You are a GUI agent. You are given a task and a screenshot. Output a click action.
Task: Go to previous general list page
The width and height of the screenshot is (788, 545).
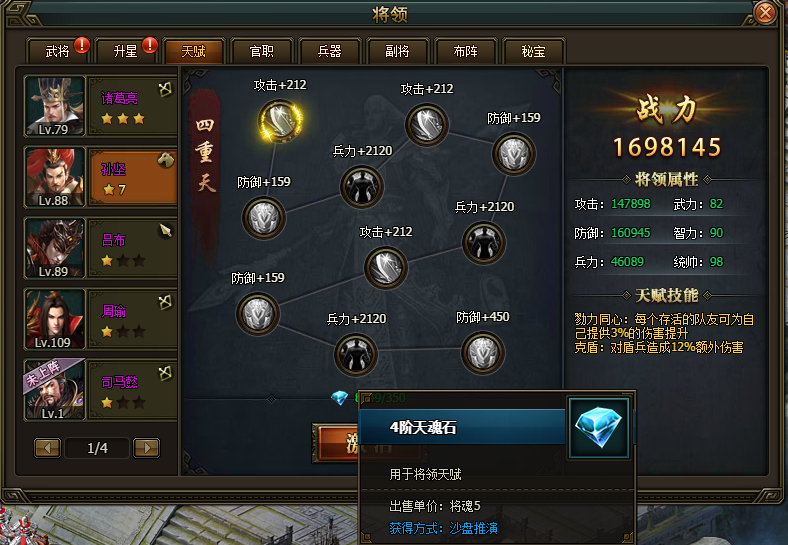pyautogui.click(x=48, y=447)
